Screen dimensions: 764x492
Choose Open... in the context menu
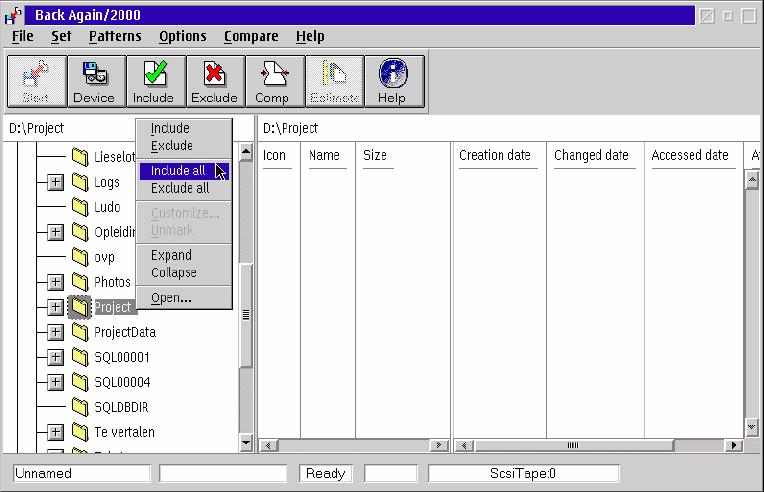[x=184, y=298]
